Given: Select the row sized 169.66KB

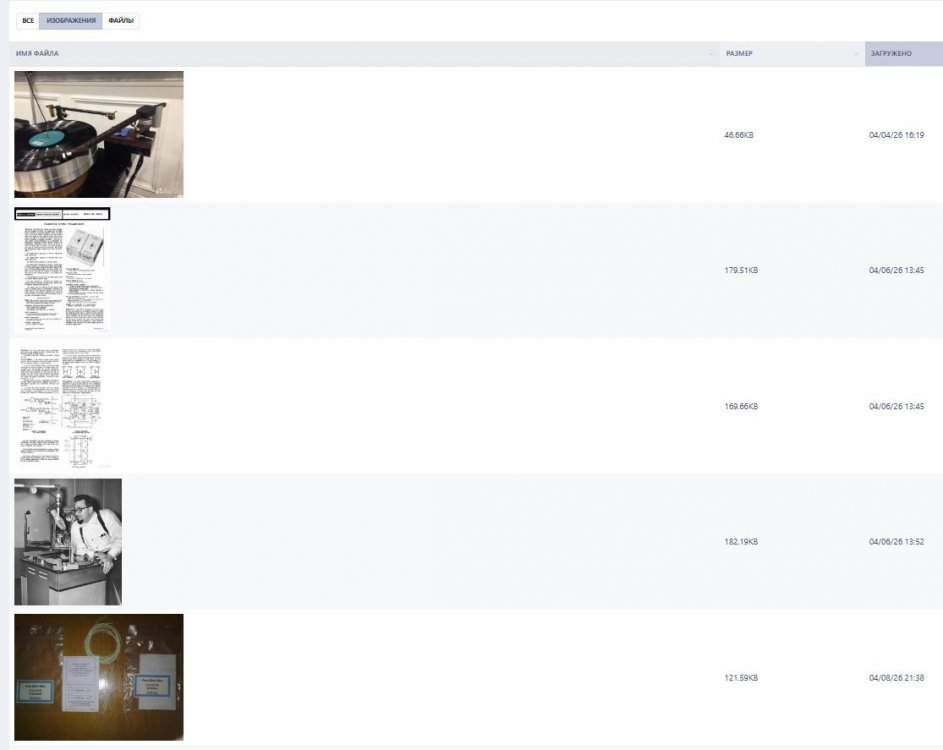Looking at the screenshot, I should point(476,406).
